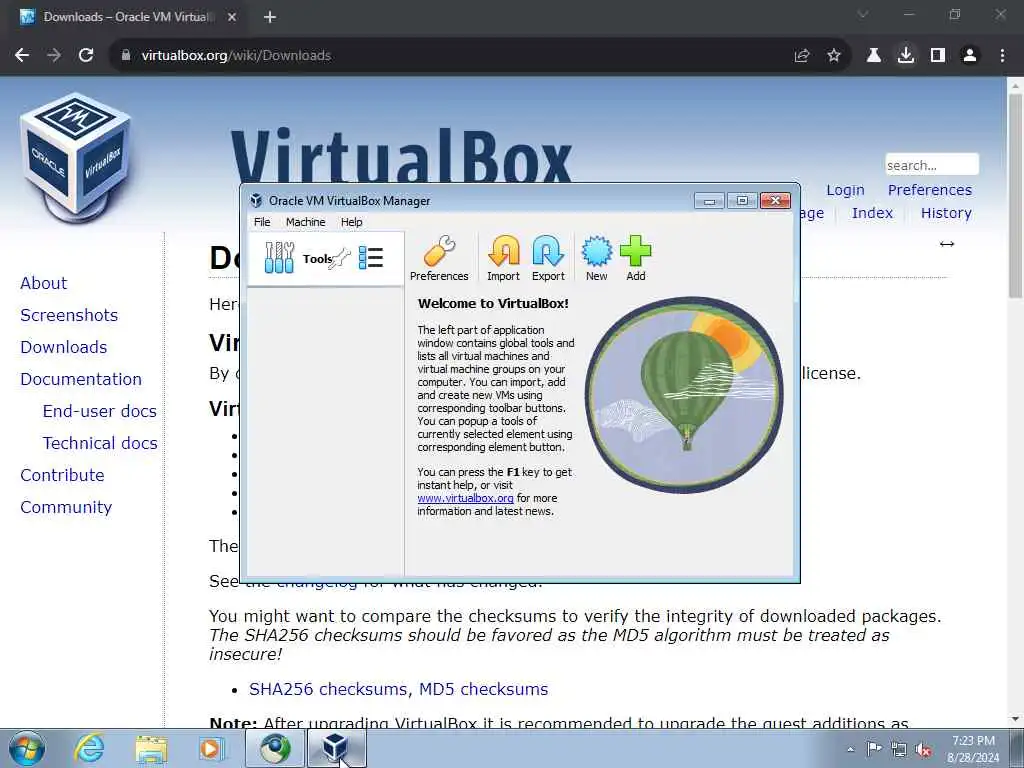Viewport: 1024px width, 768px height.
Task: Open the Tools list menu icon
Action: coord(371,258)
